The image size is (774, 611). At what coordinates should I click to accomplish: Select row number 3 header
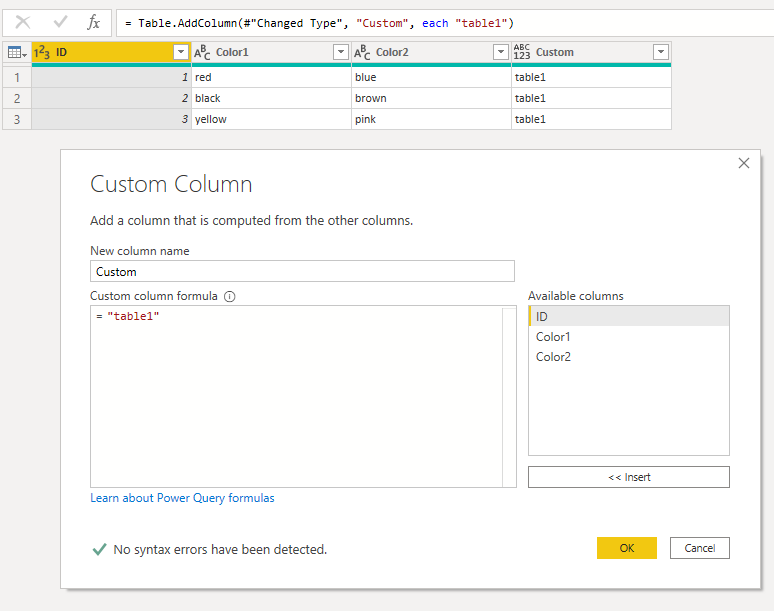pyautogui.click(x=17, y=119)
